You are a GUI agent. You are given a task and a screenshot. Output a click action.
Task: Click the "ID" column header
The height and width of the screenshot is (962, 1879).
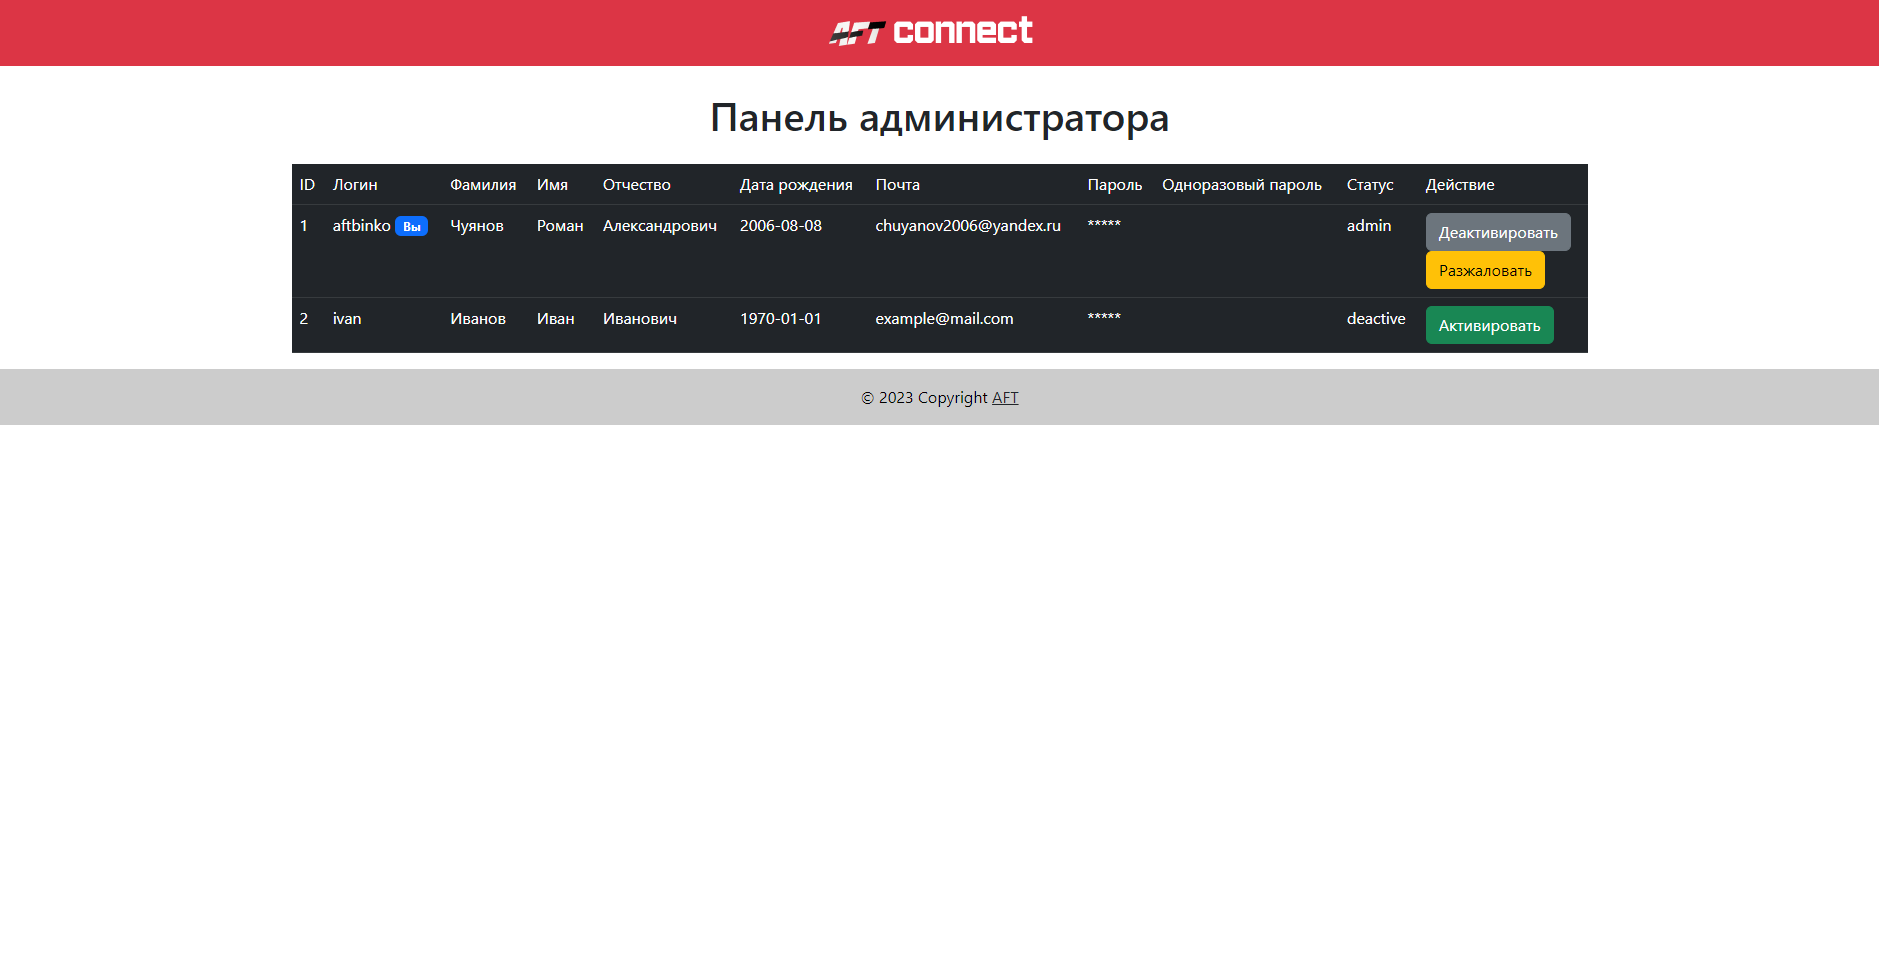click(x=307, y=184)
